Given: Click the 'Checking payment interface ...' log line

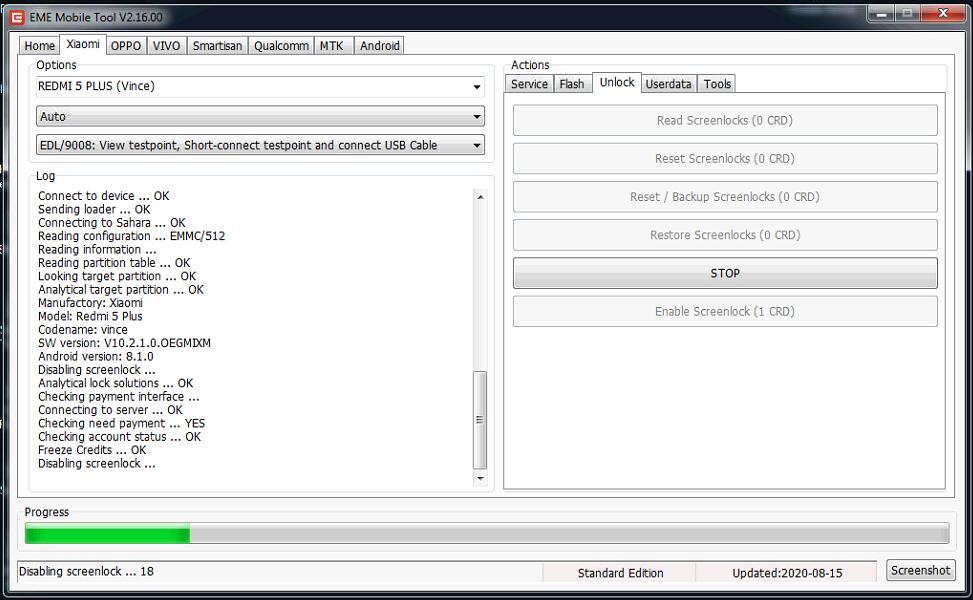Looking at the screenshot, I should point(119,397).
